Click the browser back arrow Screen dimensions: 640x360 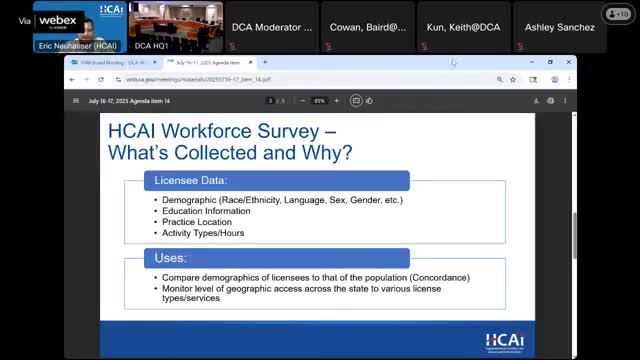tap(72, 80)
